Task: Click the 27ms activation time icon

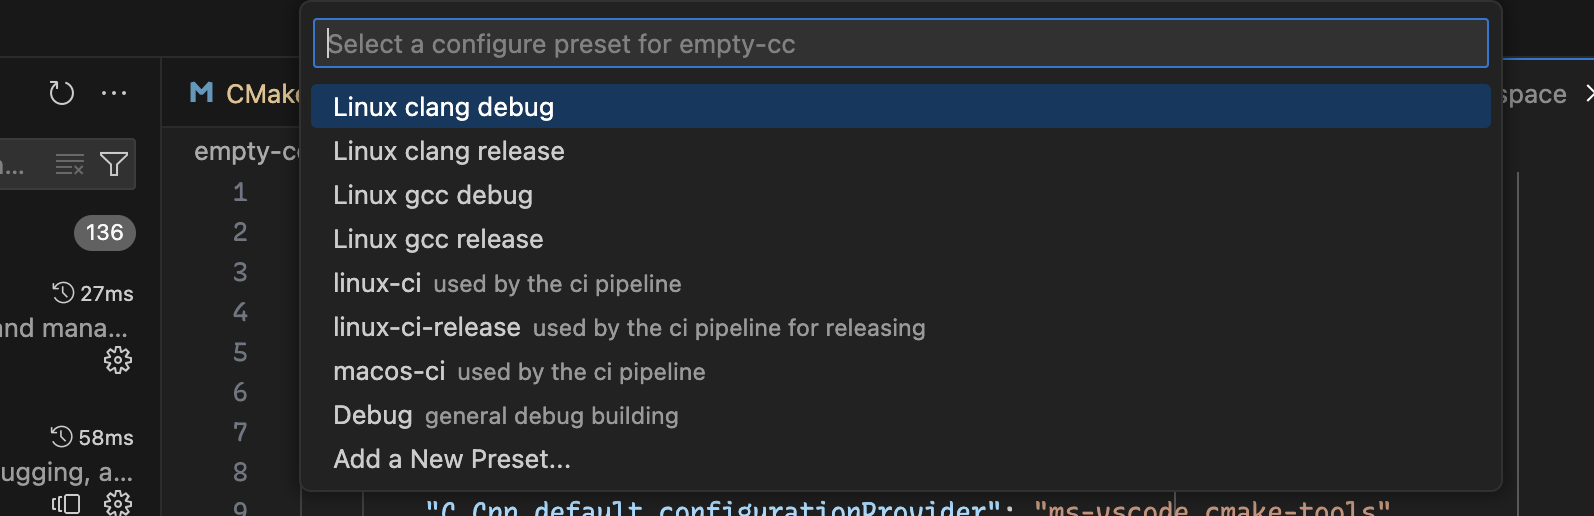Action: pyautogui.click(x=63, y=293)
